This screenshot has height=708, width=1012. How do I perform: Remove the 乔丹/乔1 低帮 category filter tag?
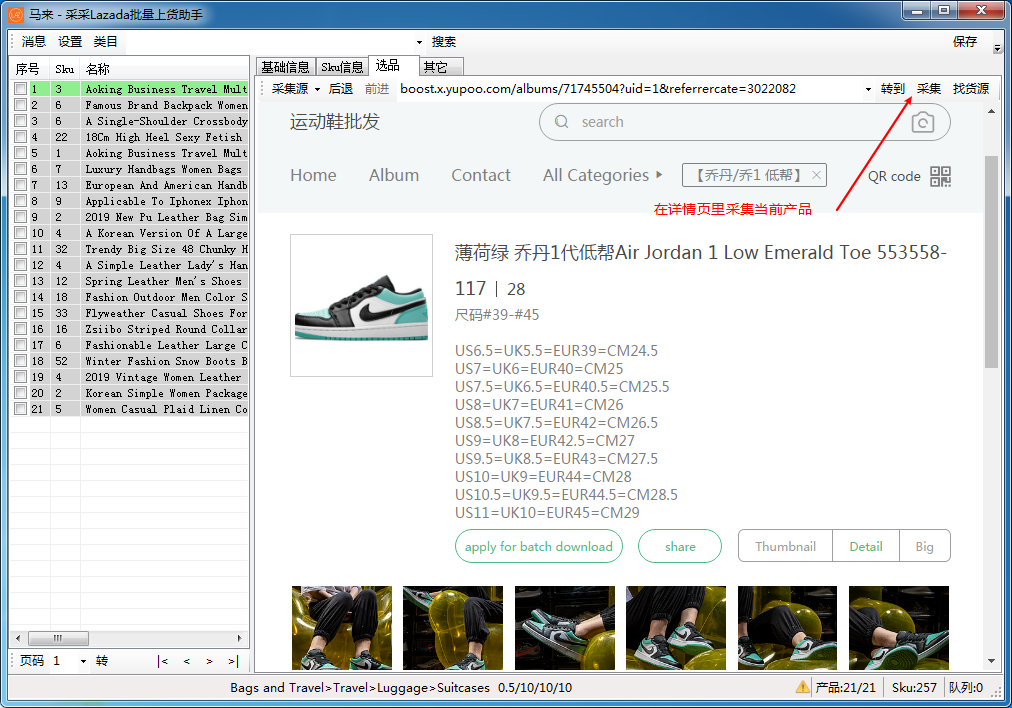tap(816, 175)
